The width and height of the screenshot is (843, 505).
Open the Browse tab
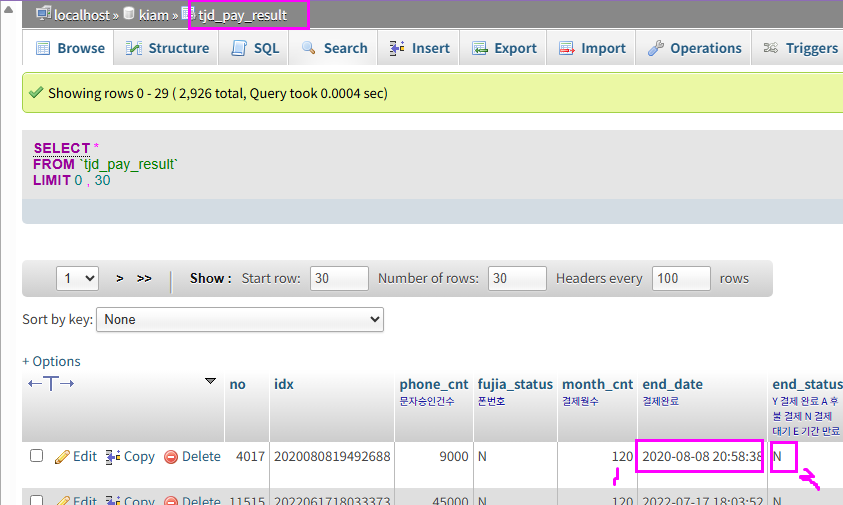click(69, 48)
